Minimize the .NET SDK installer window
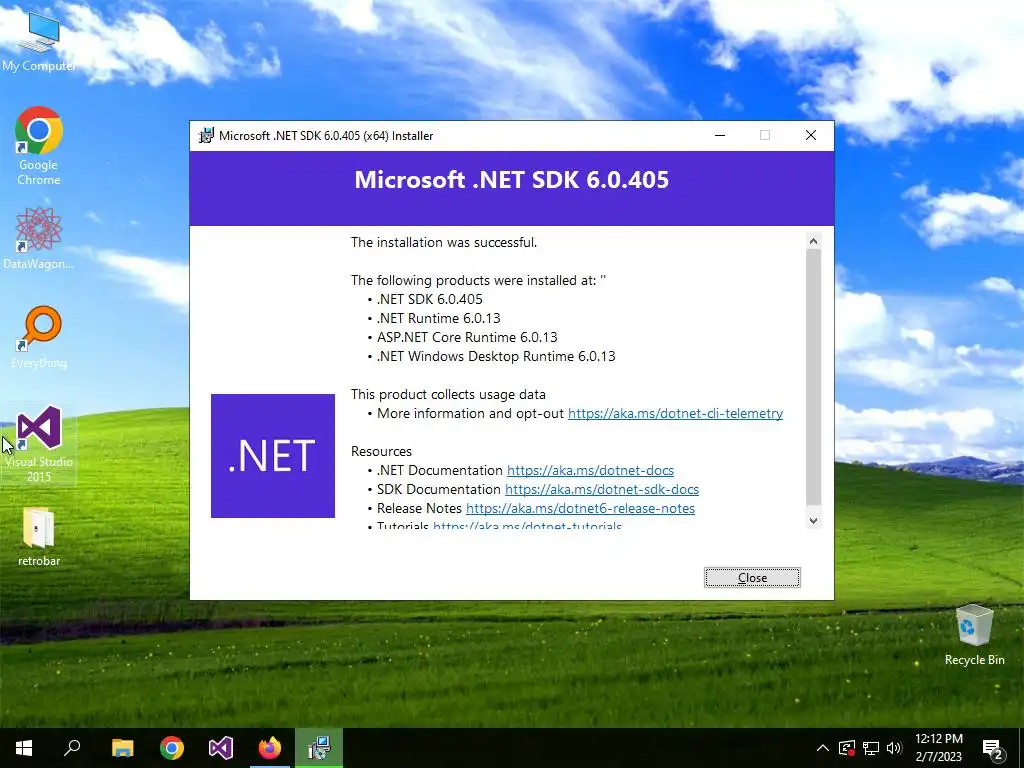 (720, 135)
